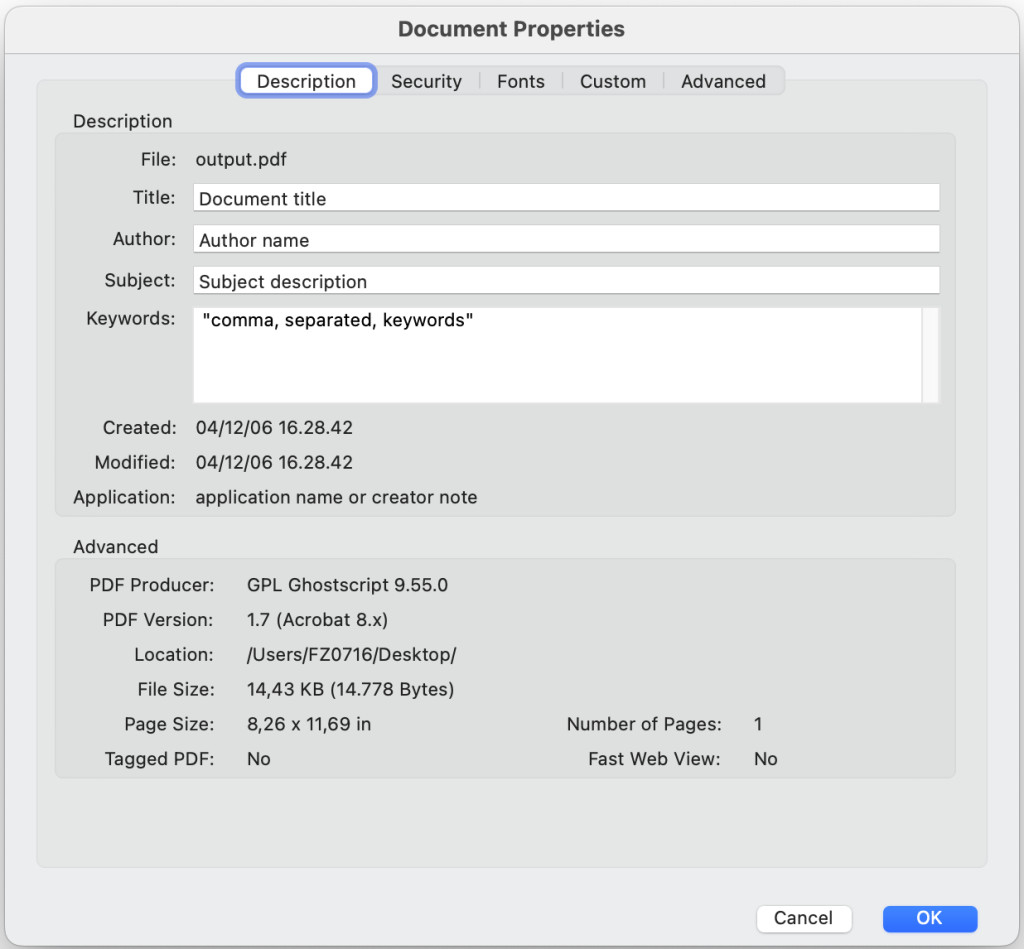Image resolution: width=1024 pixels, height=949 pixels.
Task: Open the Advanced tab
Action: click(x=723, y=81)
